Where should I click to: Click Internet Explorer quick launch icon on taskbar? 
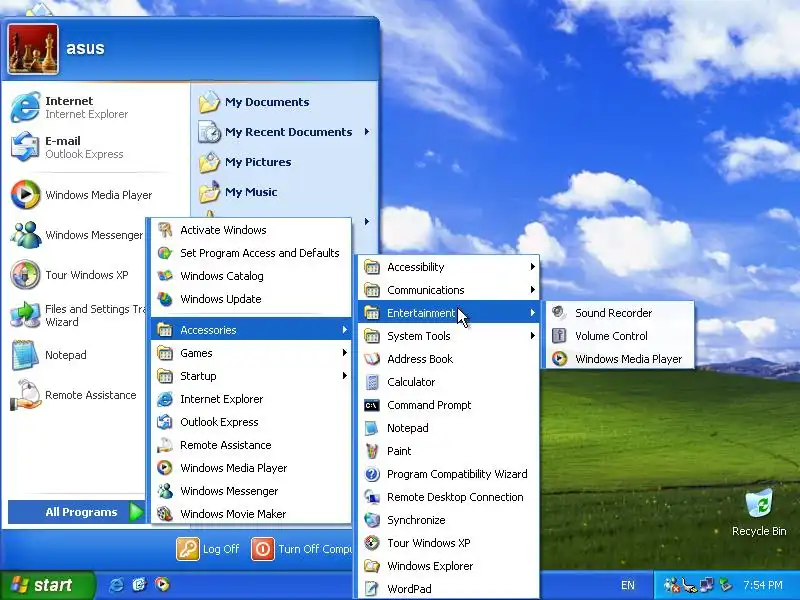(116, 585)
